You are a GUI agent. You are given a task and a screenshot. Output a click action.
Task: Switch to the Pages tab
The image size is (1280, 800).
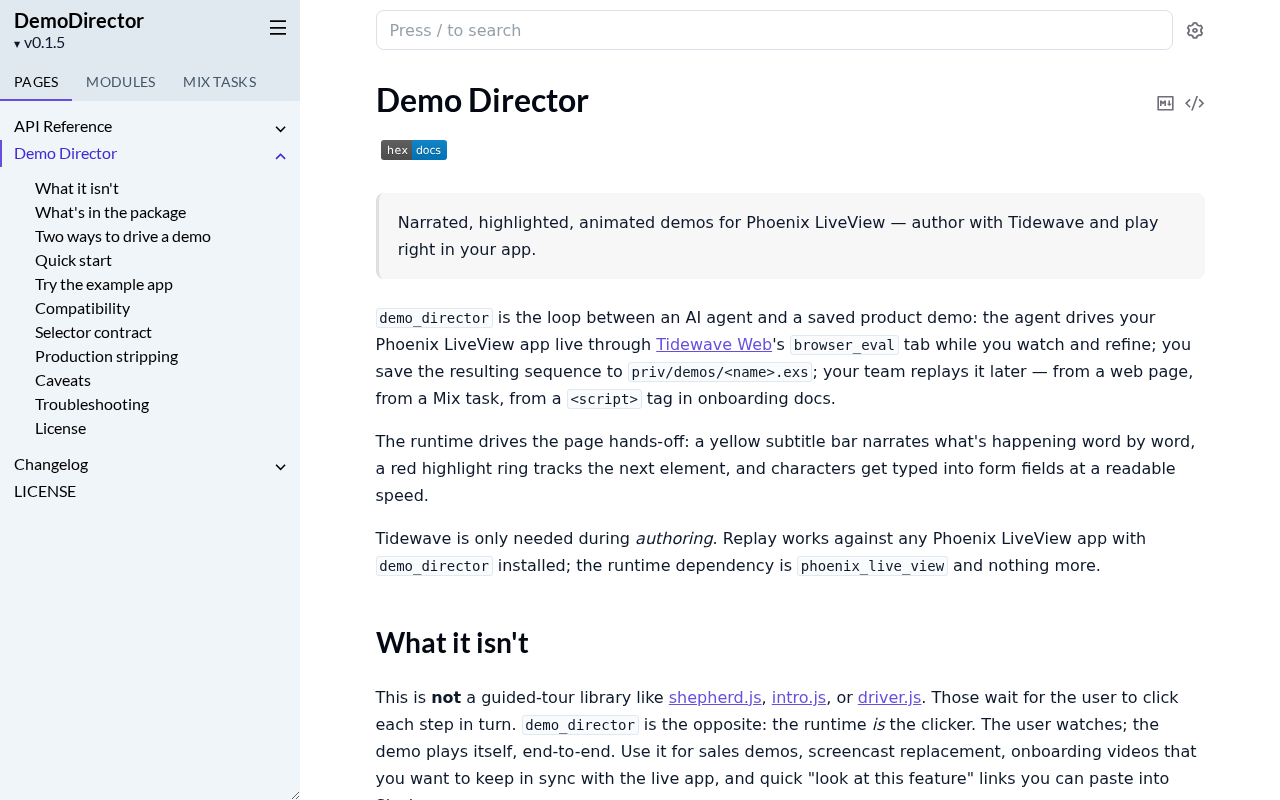pyautogui.click(x=36, y=82)
